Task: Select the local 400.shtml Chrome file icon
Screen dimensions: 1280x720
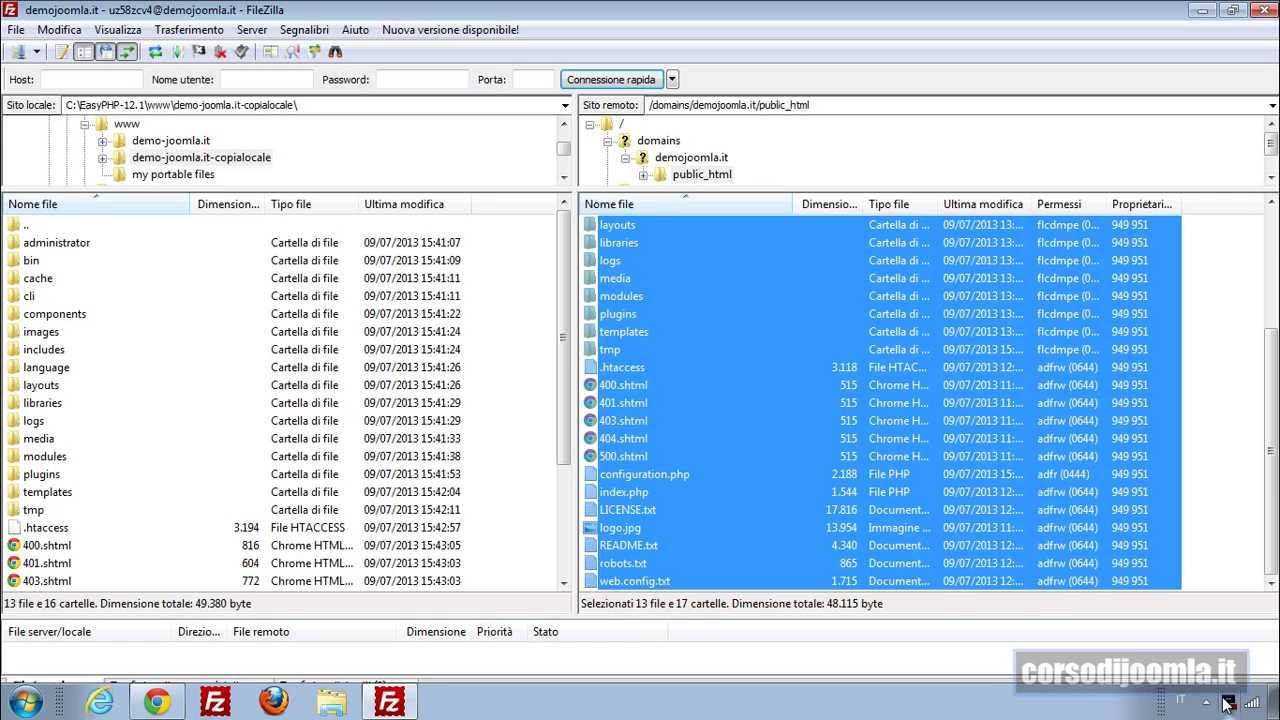Action: [14, 546]
